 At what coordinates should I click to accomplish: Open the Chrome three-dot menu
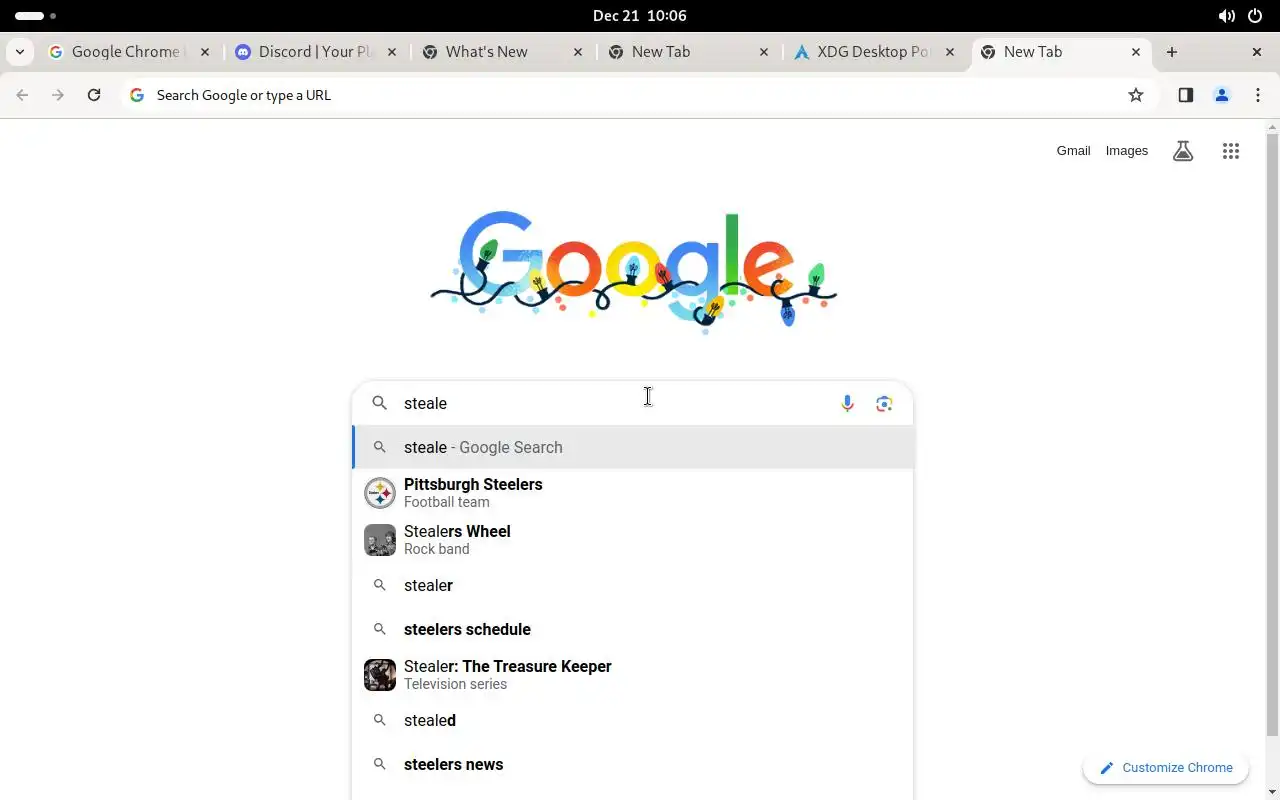(1257, 95)
